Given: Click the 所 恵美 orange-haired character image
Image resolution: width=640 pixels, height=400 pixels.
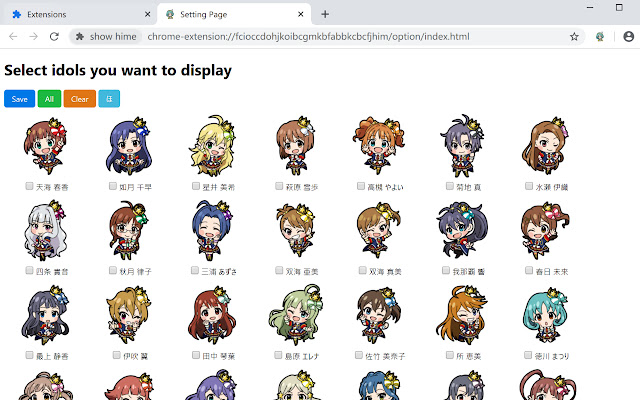Looking at the screenshot, I should [x=462, y=315].
